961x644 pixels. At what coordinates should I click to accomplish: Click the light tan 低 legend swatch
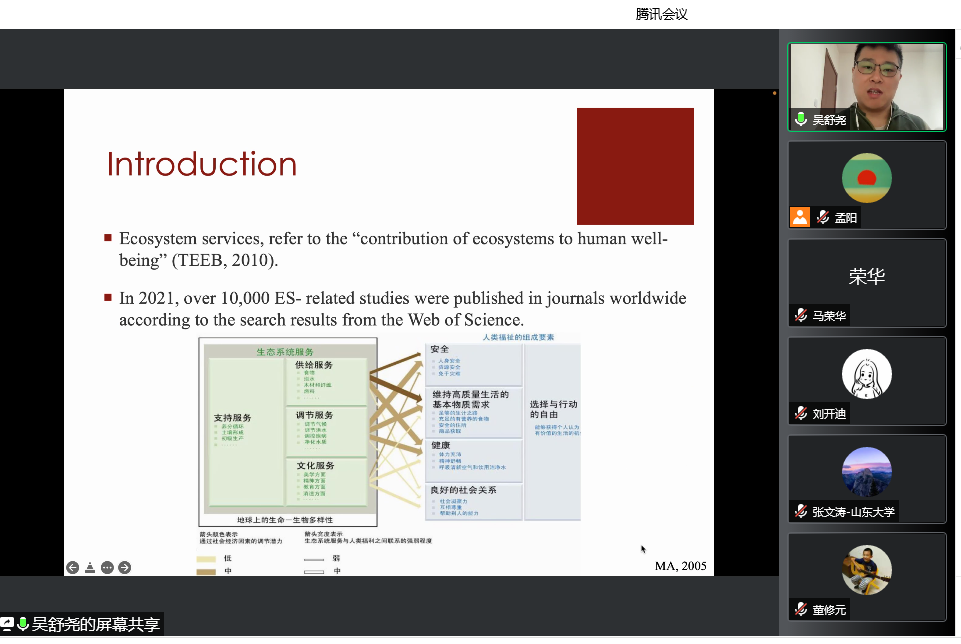206,559
